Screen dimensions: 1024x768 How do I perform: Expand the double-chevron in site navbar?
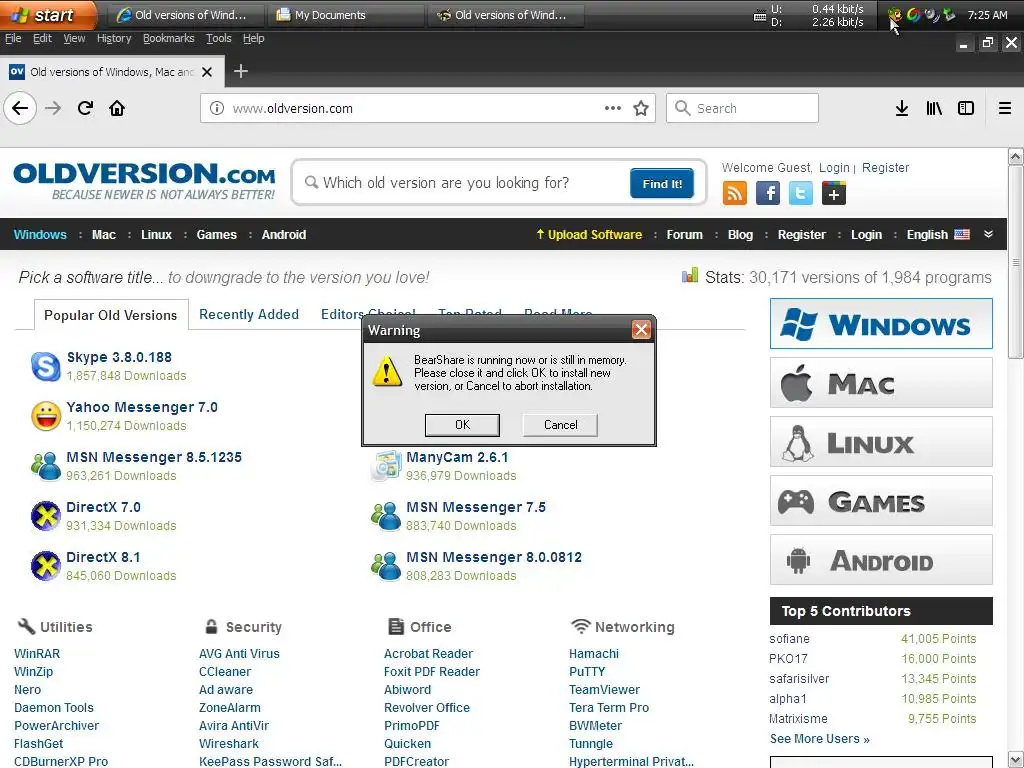tap(988, 234)
